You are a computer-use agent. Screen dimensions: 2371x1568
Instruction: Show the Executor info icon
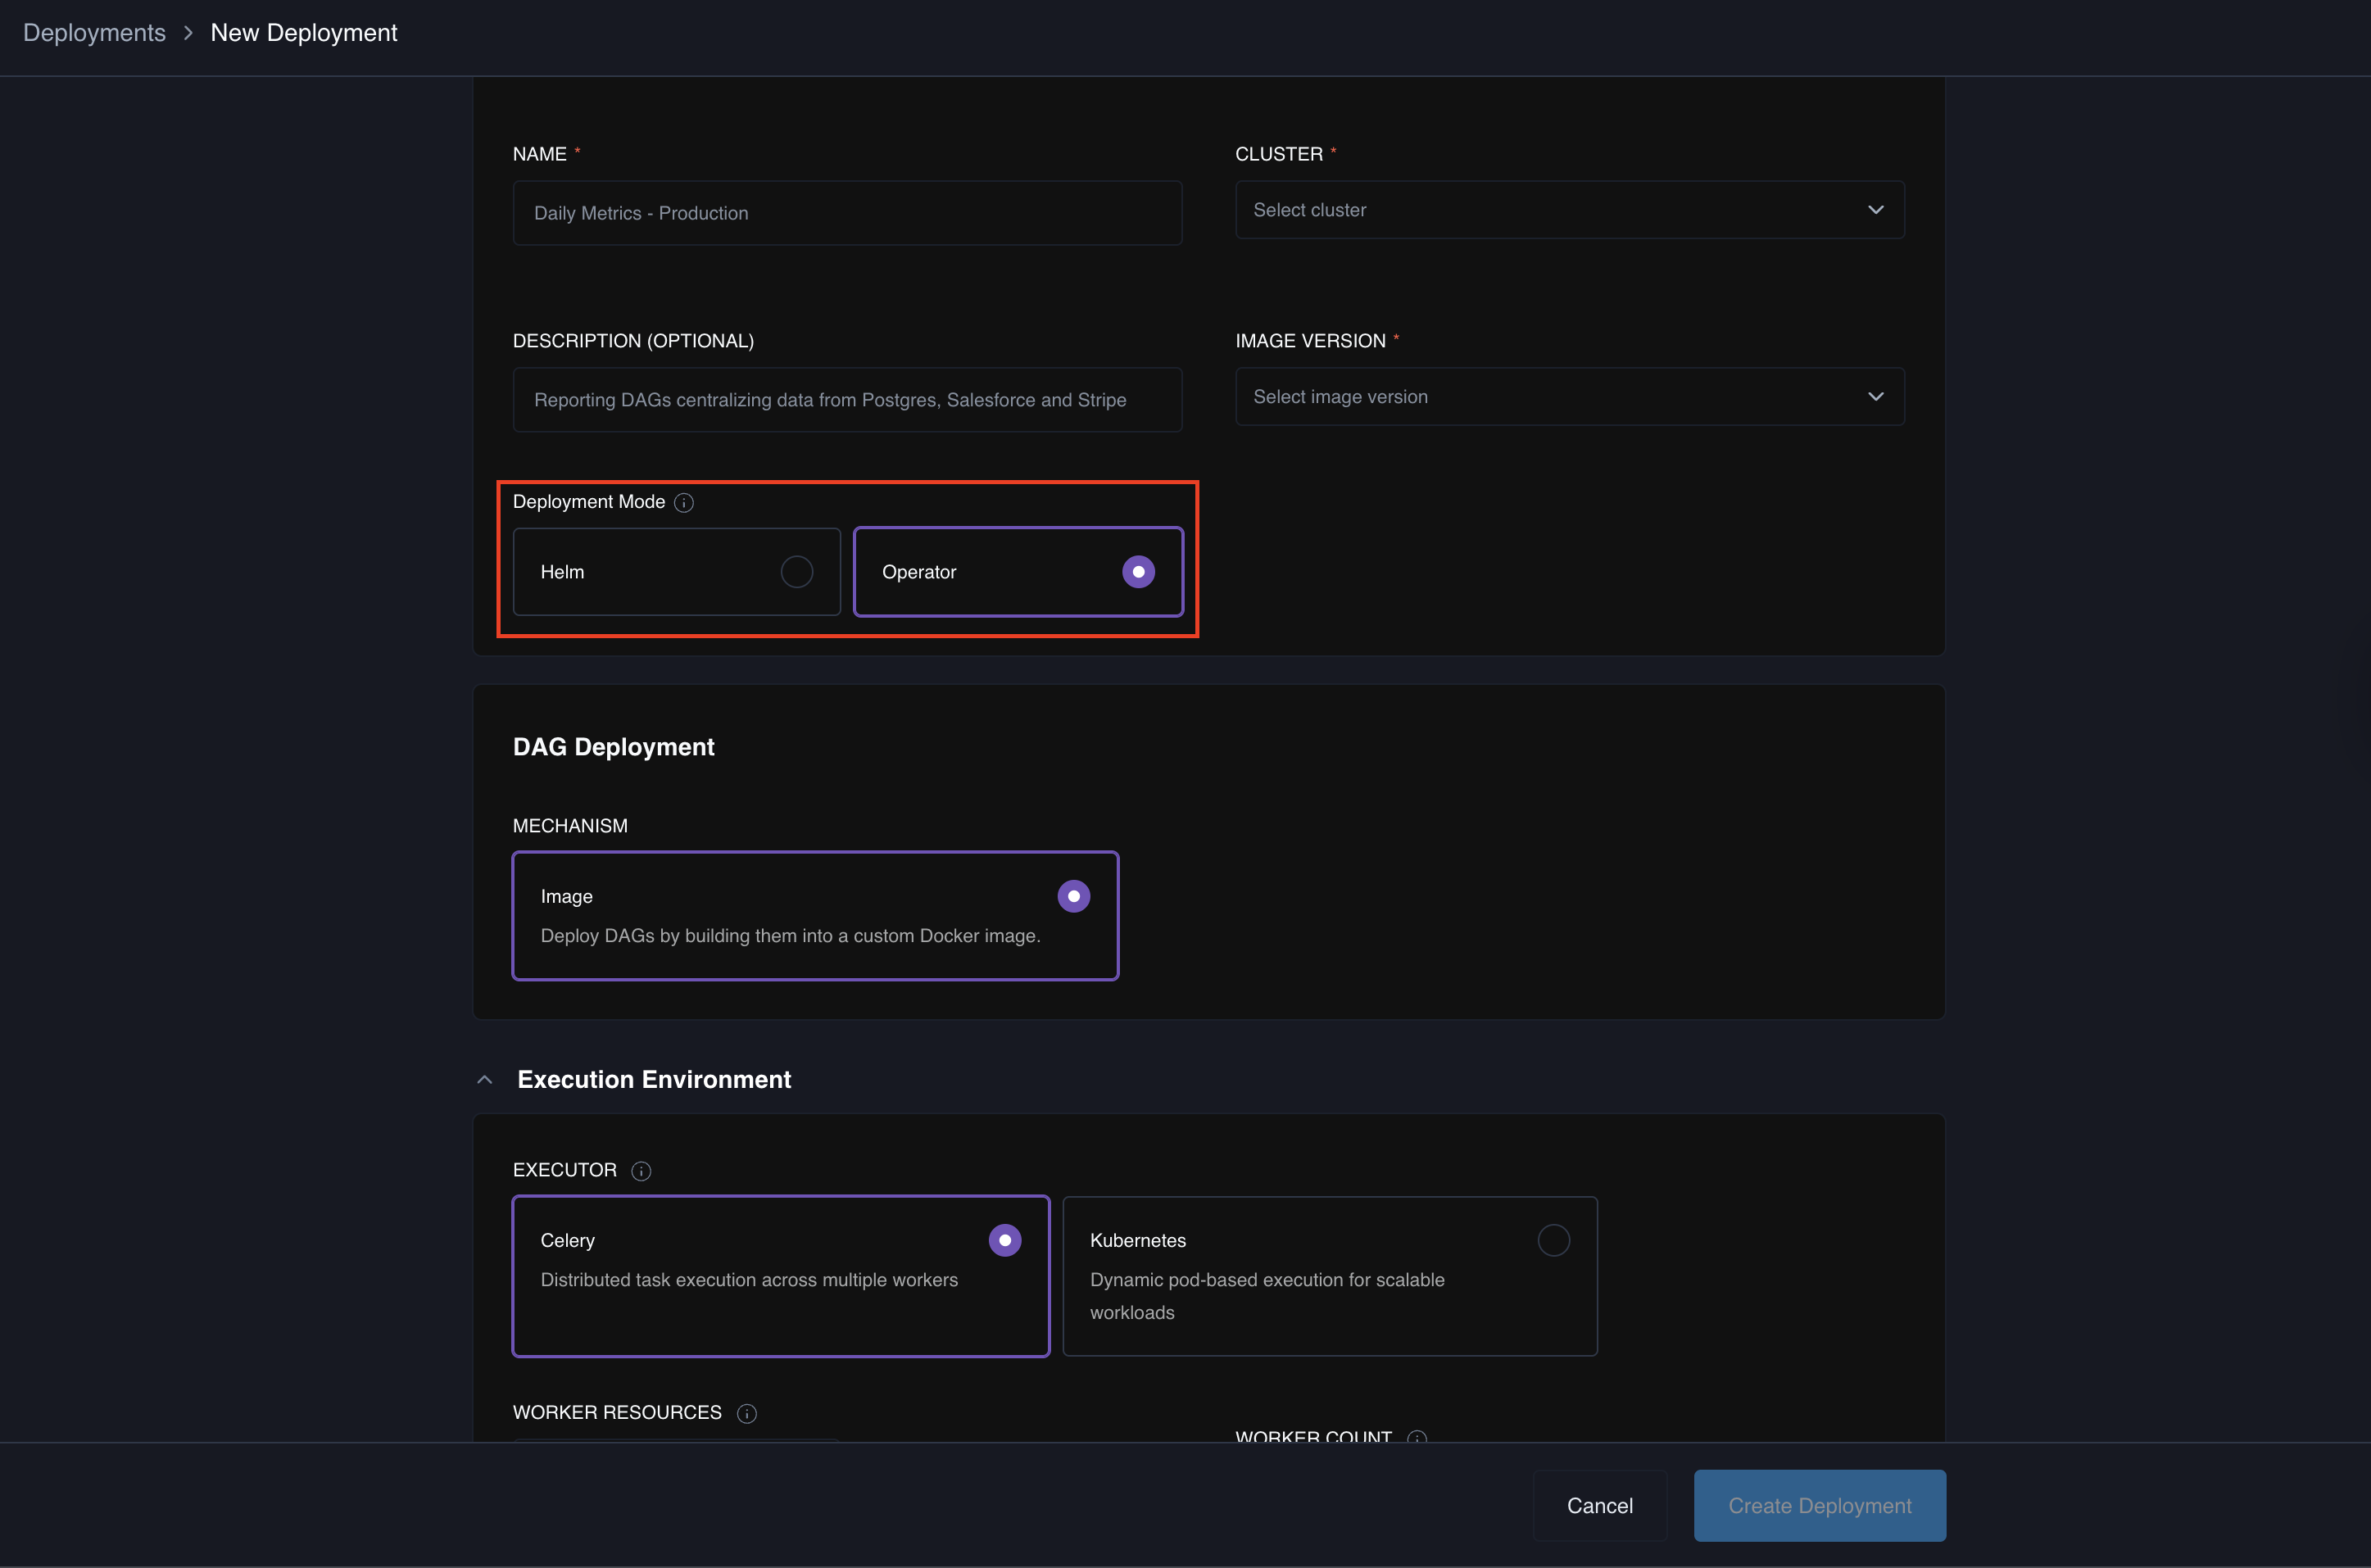[x=641, y=1171]
